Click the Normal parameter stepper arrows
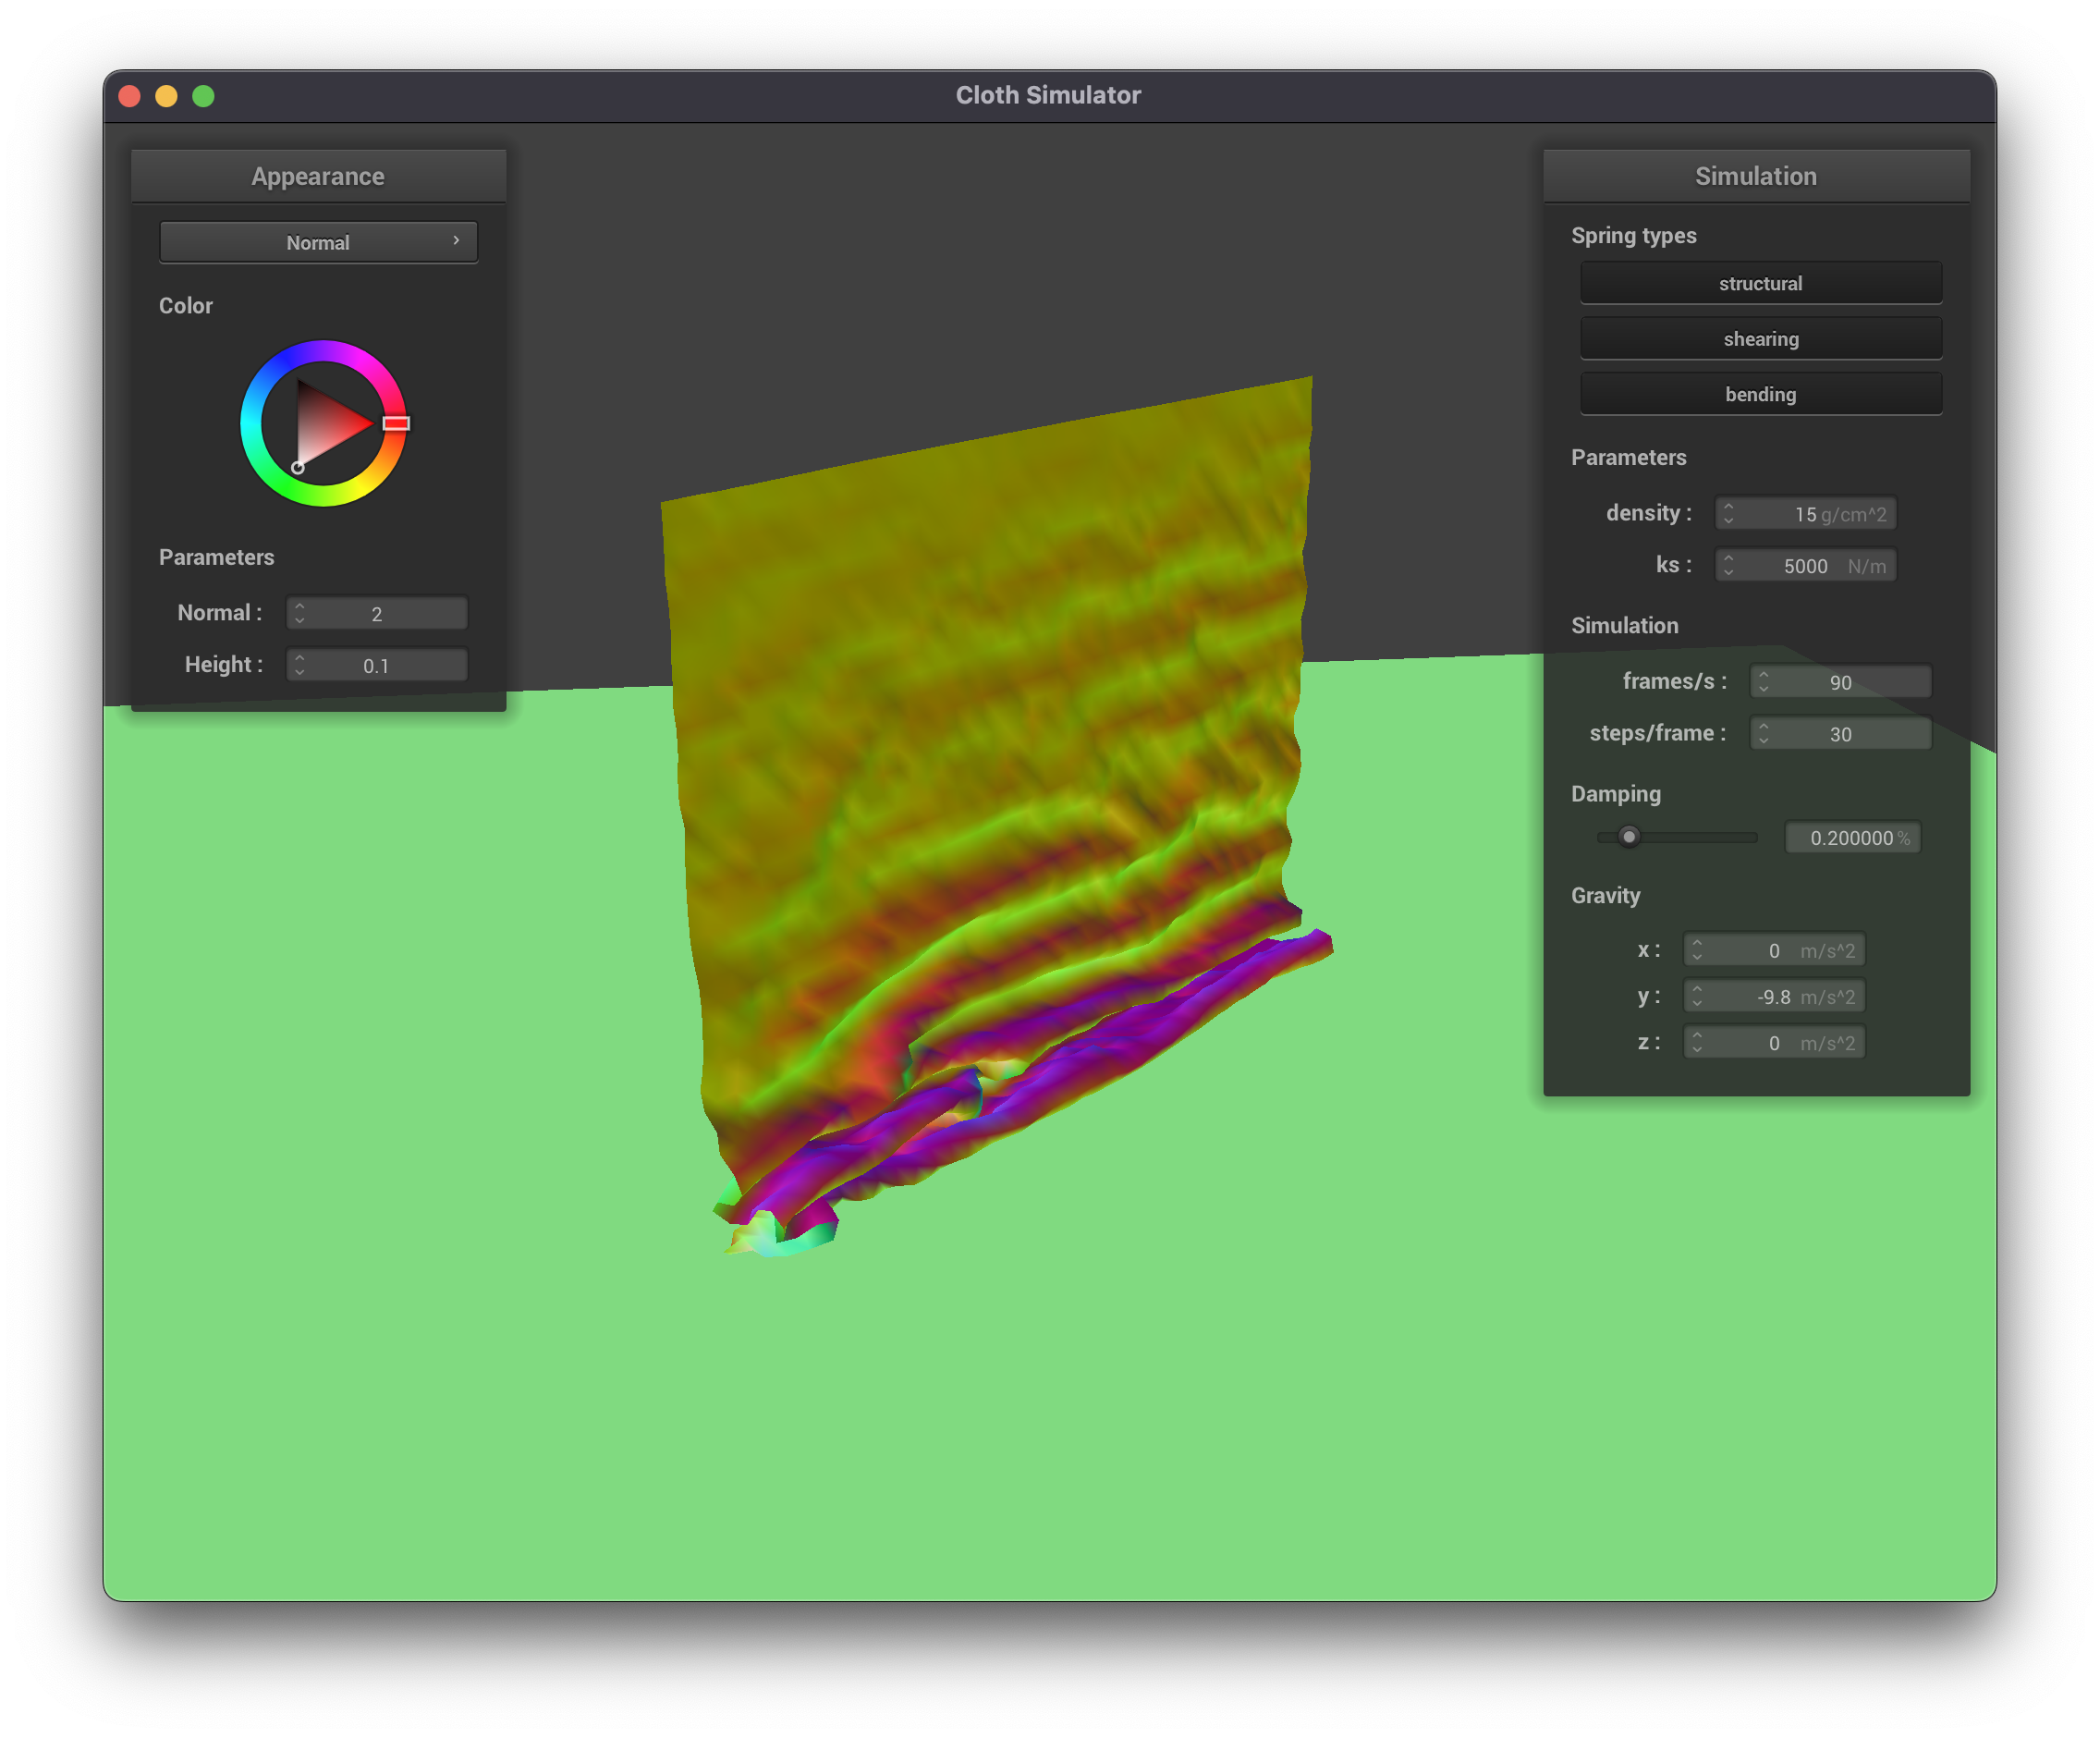 coord(299,613)
